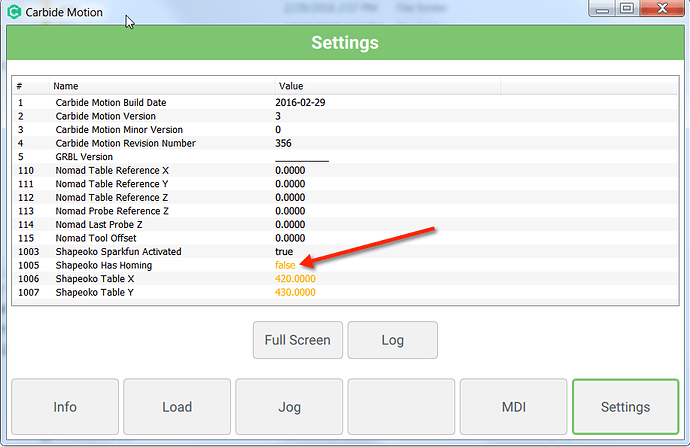Select Shapeoko Table Y name
The width and height of the screenshot is (690, 447).
tap(95, 293)
